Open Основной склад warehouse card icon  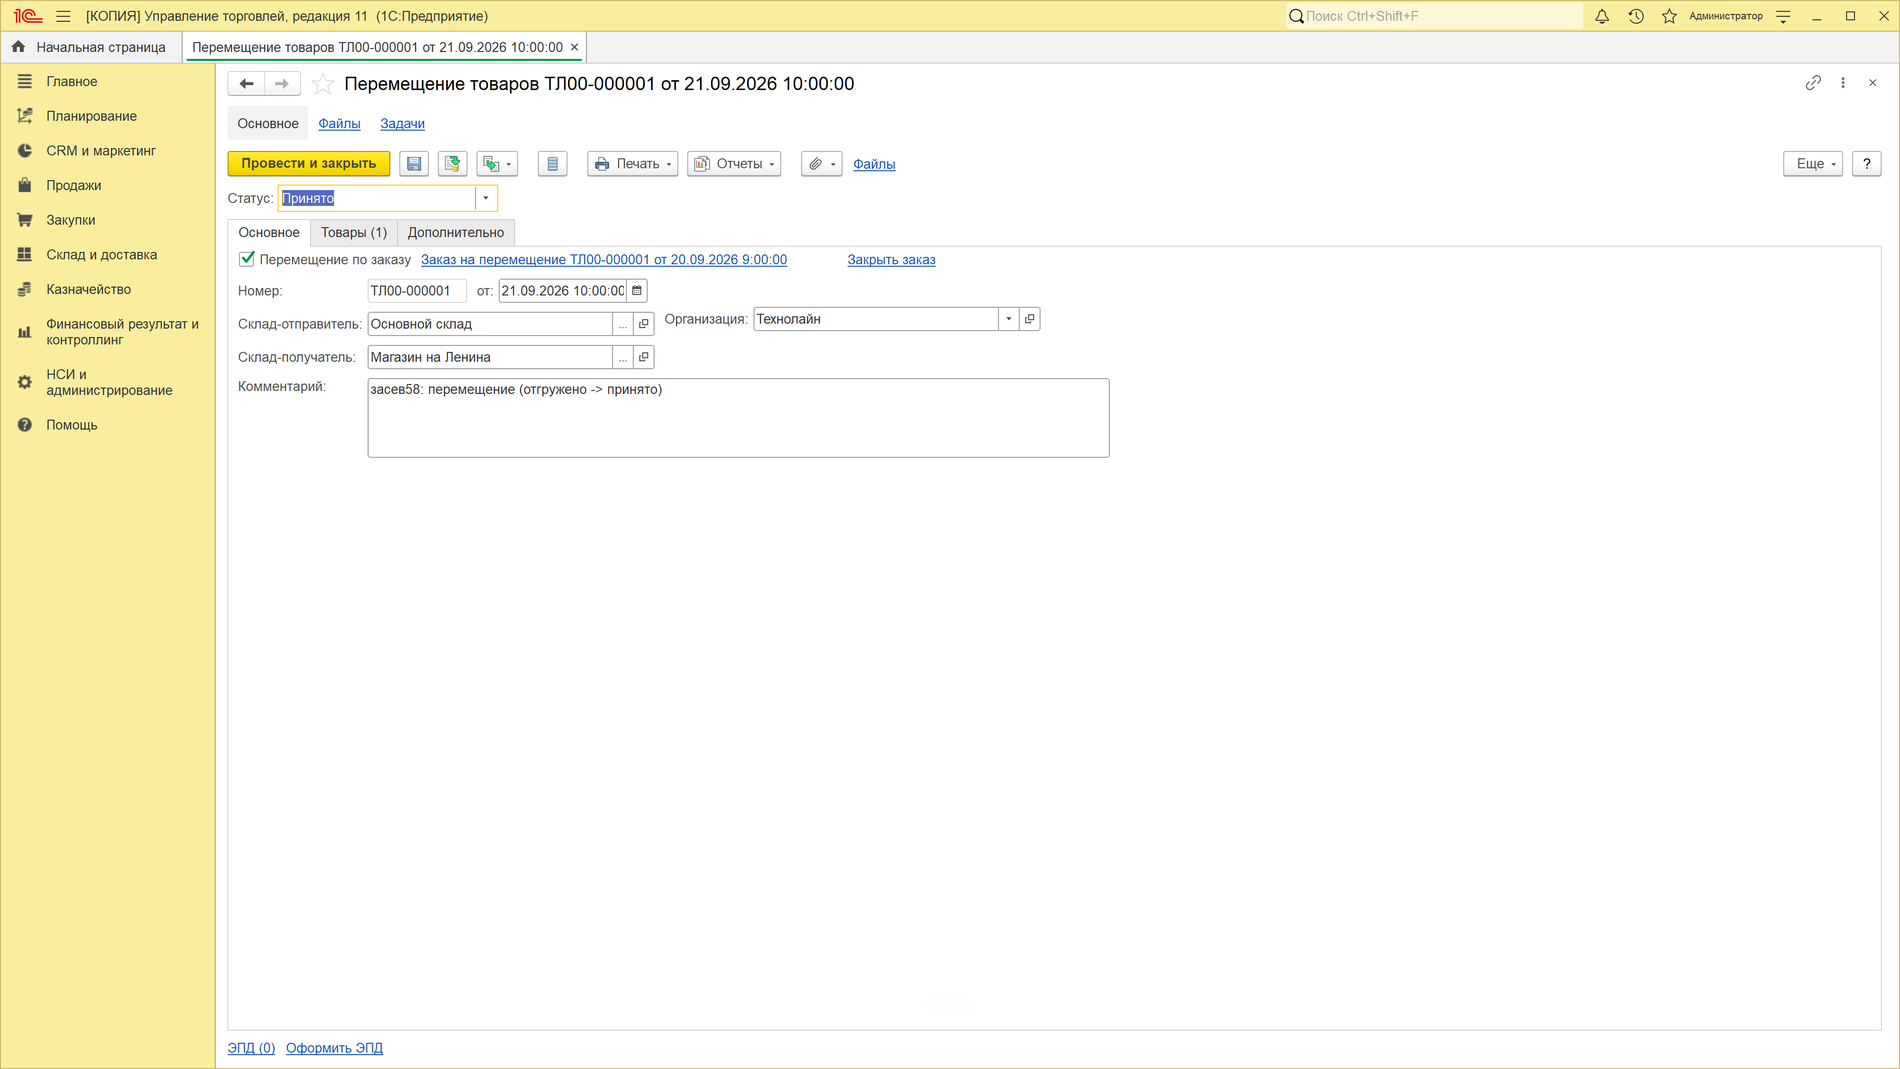point(644,324)
